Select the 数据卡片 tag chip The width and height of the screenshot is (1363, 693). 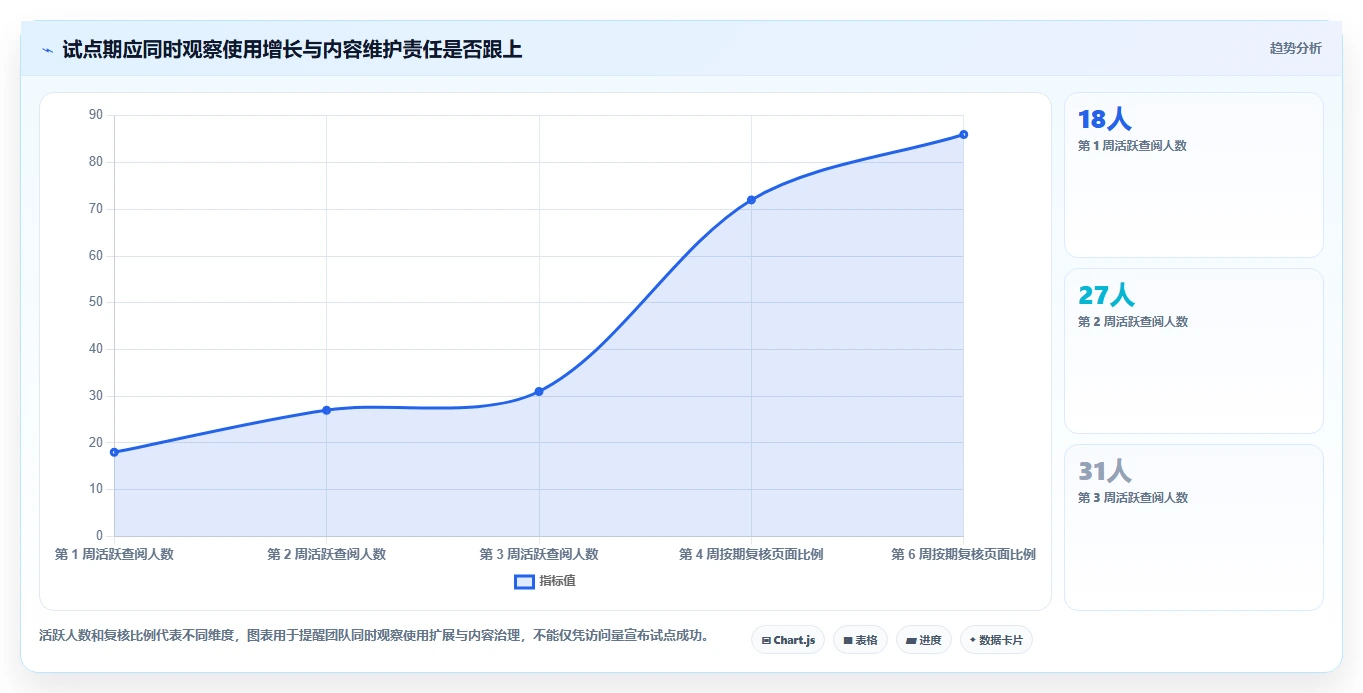pyautogui.click(x=996, y=640)
